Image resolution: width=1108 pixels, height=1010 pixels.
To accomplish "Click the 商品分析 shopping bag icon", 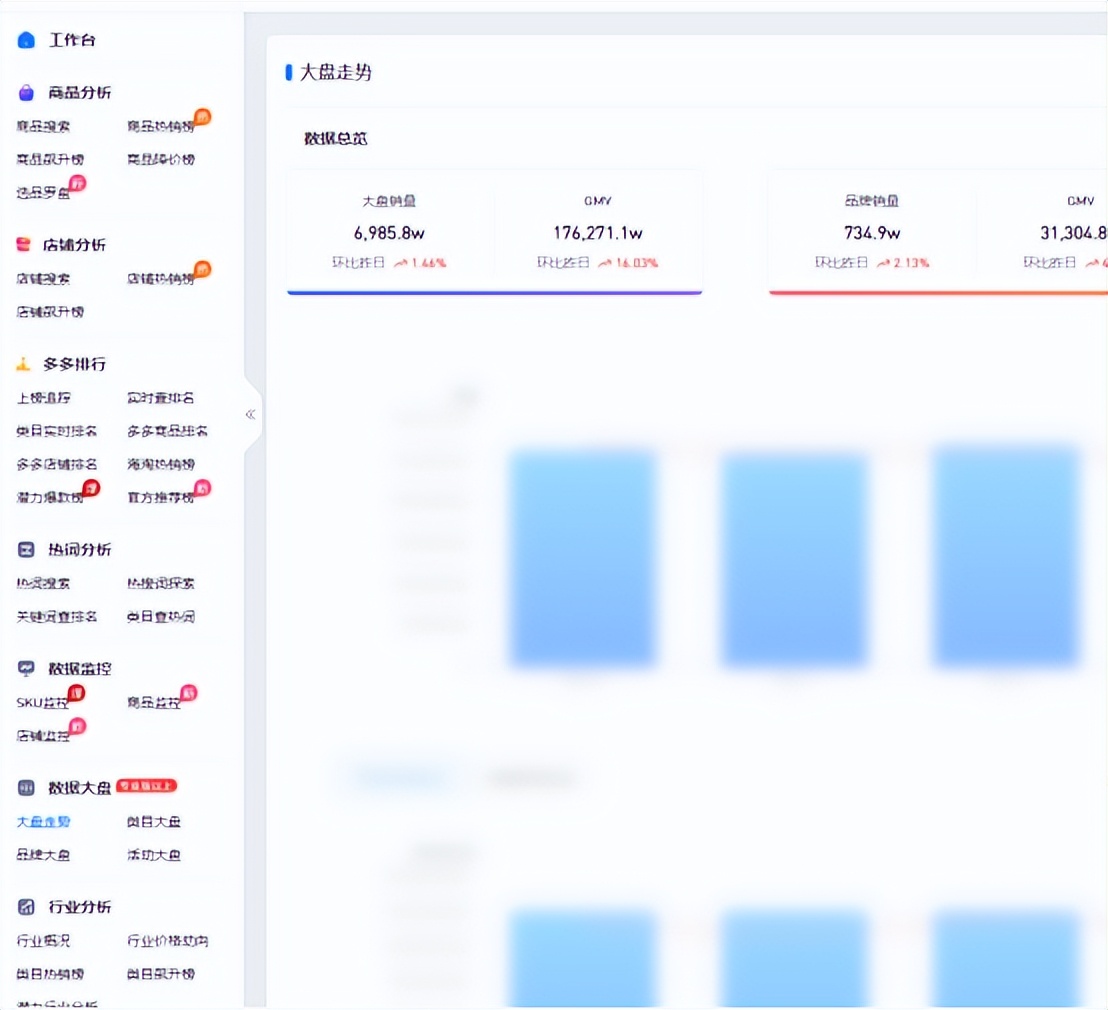I will tap(26, 93).
